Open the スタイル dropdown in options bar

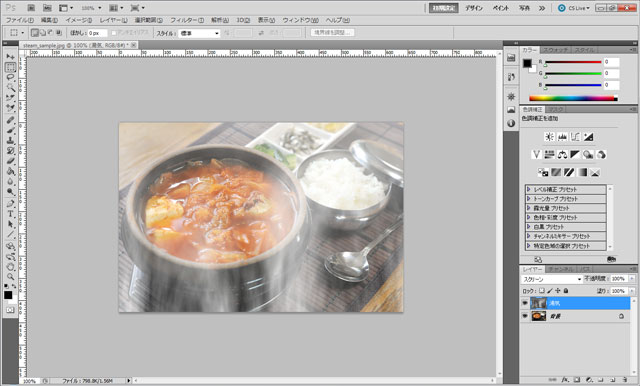click(x=199, y=33)
